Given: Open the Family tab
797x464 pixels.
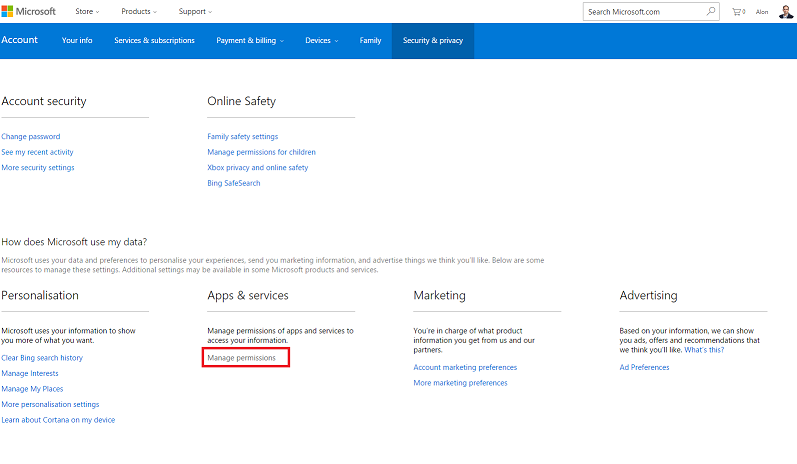Looking at the screenshot, I should (x=370, y=40).
